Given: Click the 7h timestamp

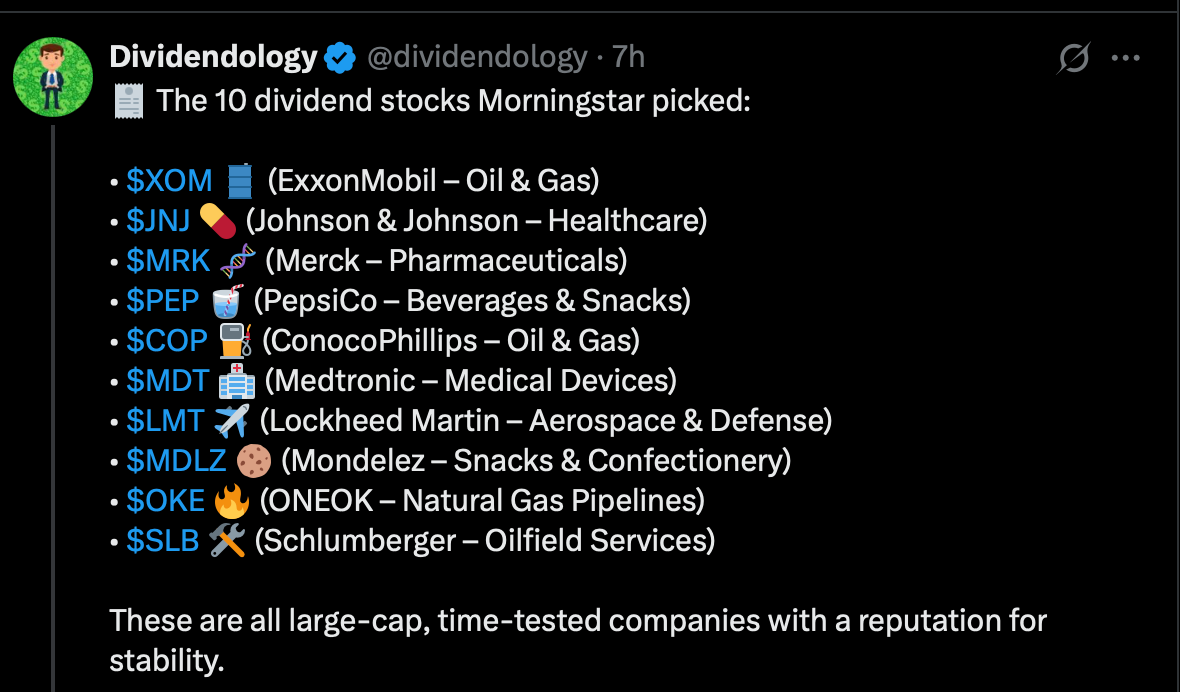Looking at the screenshot, I should tap(628, 58).
